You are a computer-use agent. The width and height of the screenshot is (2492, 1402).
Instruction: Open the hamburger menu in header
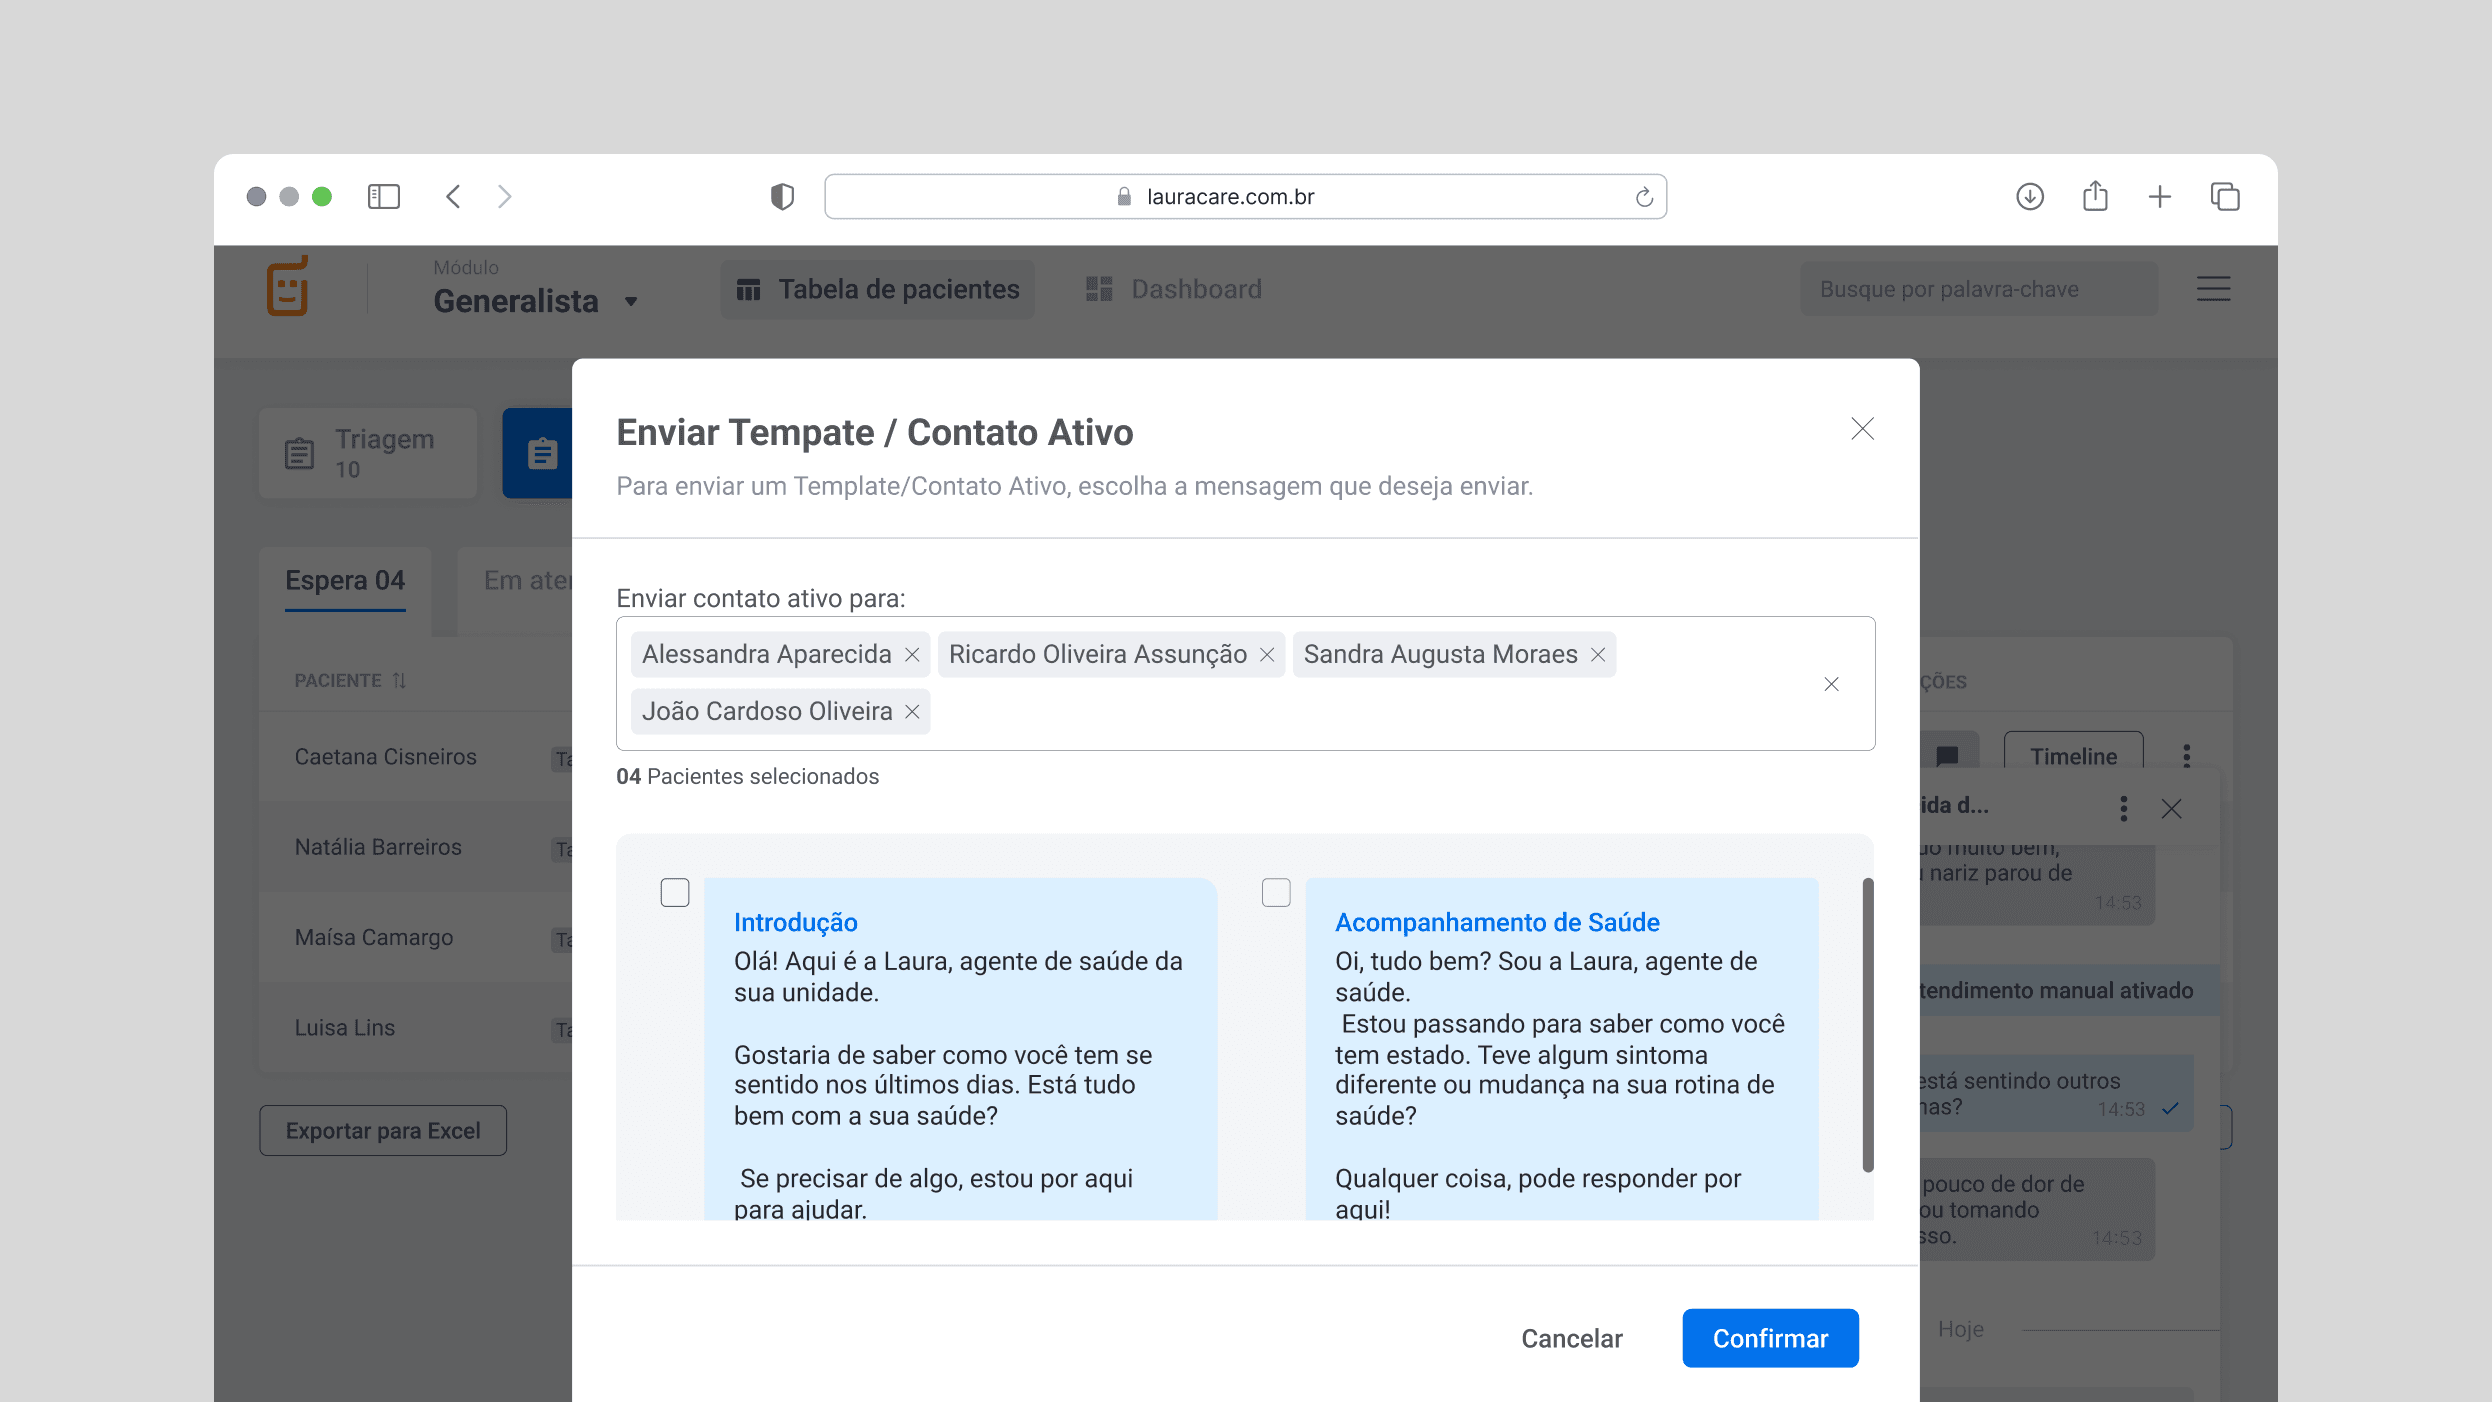[2213, 289]
